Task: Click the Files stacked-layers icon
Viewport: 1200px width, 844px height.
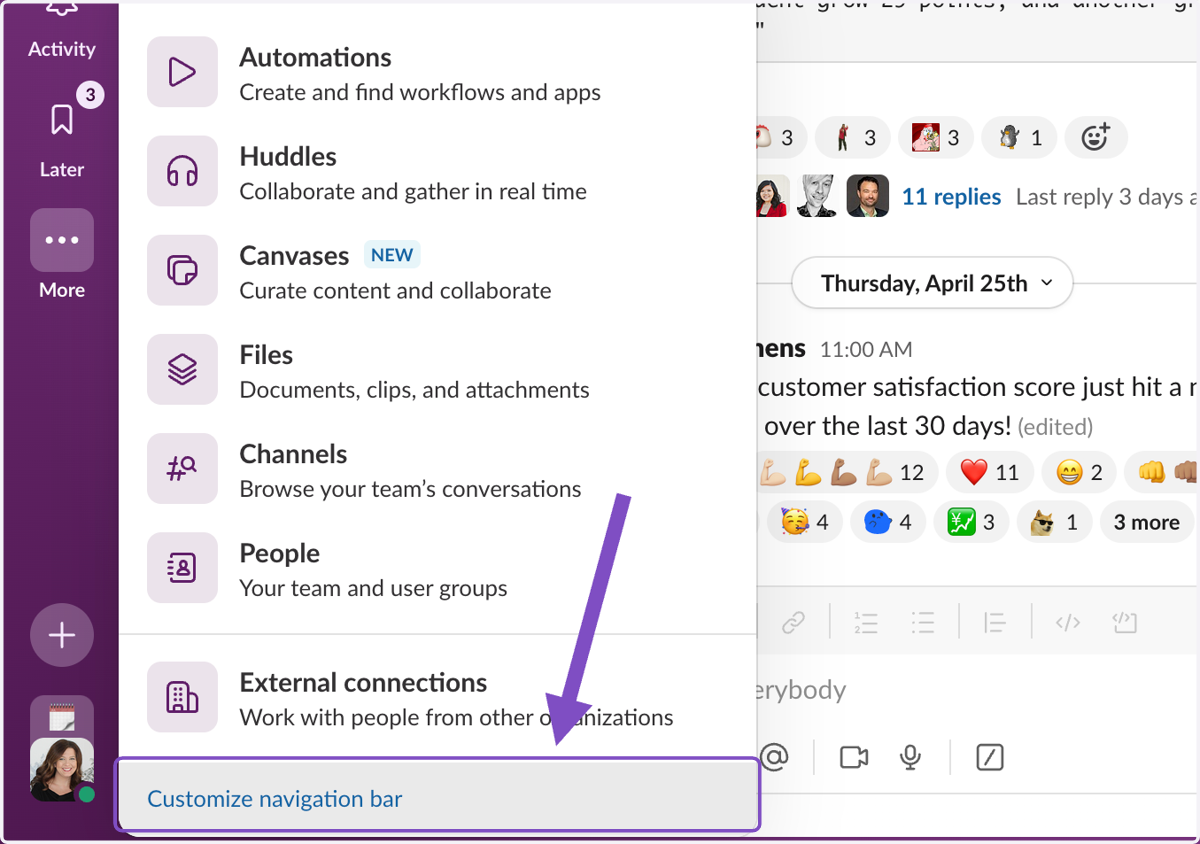Action: (x=182, y=369)
